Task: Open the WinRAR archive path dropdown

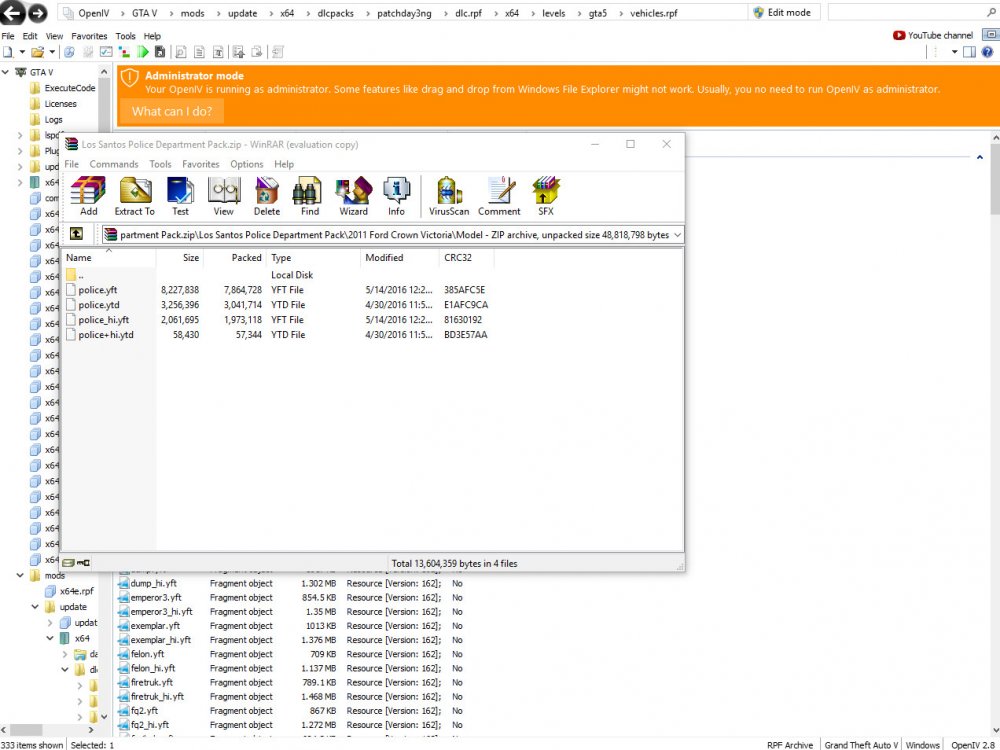Action: pos(678,234)
